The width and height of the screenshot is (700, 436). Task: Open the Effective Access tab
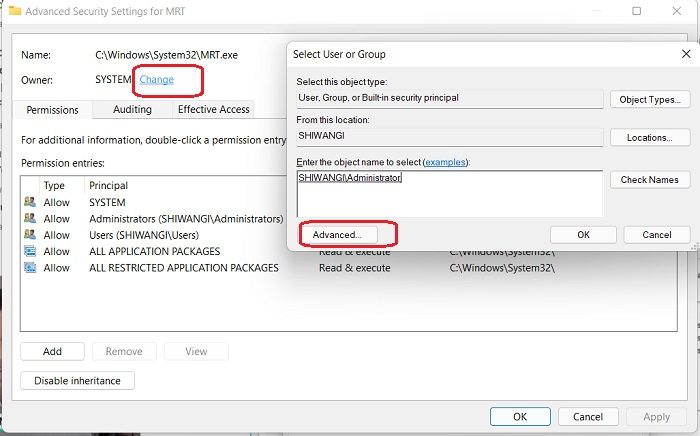tap(213, 109)
